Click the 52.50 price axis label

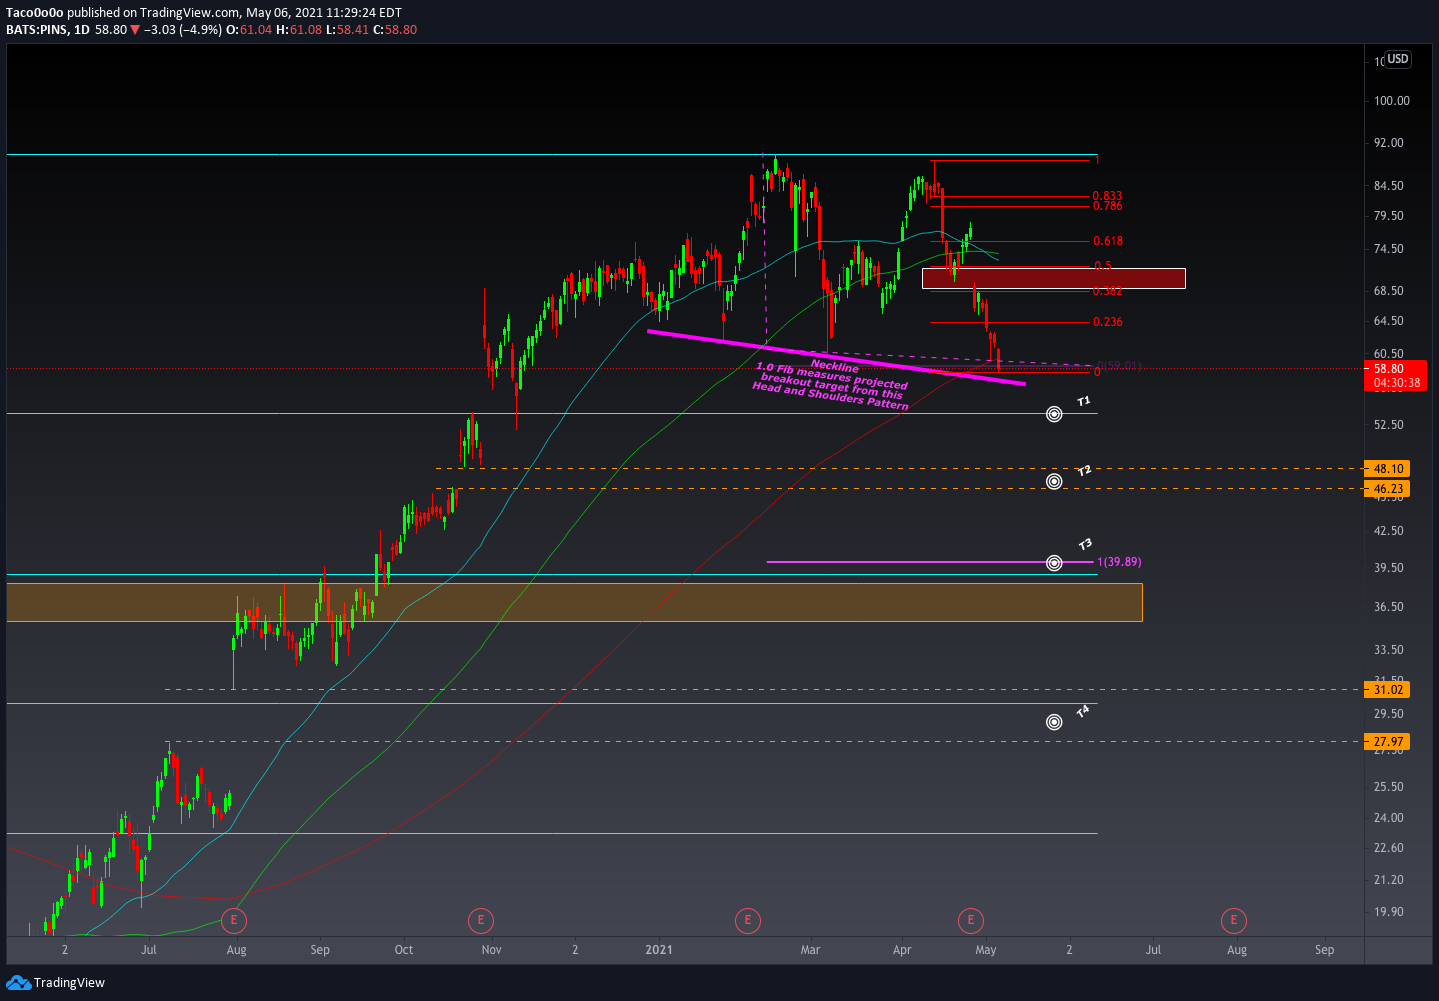(x=1389, y=425)
